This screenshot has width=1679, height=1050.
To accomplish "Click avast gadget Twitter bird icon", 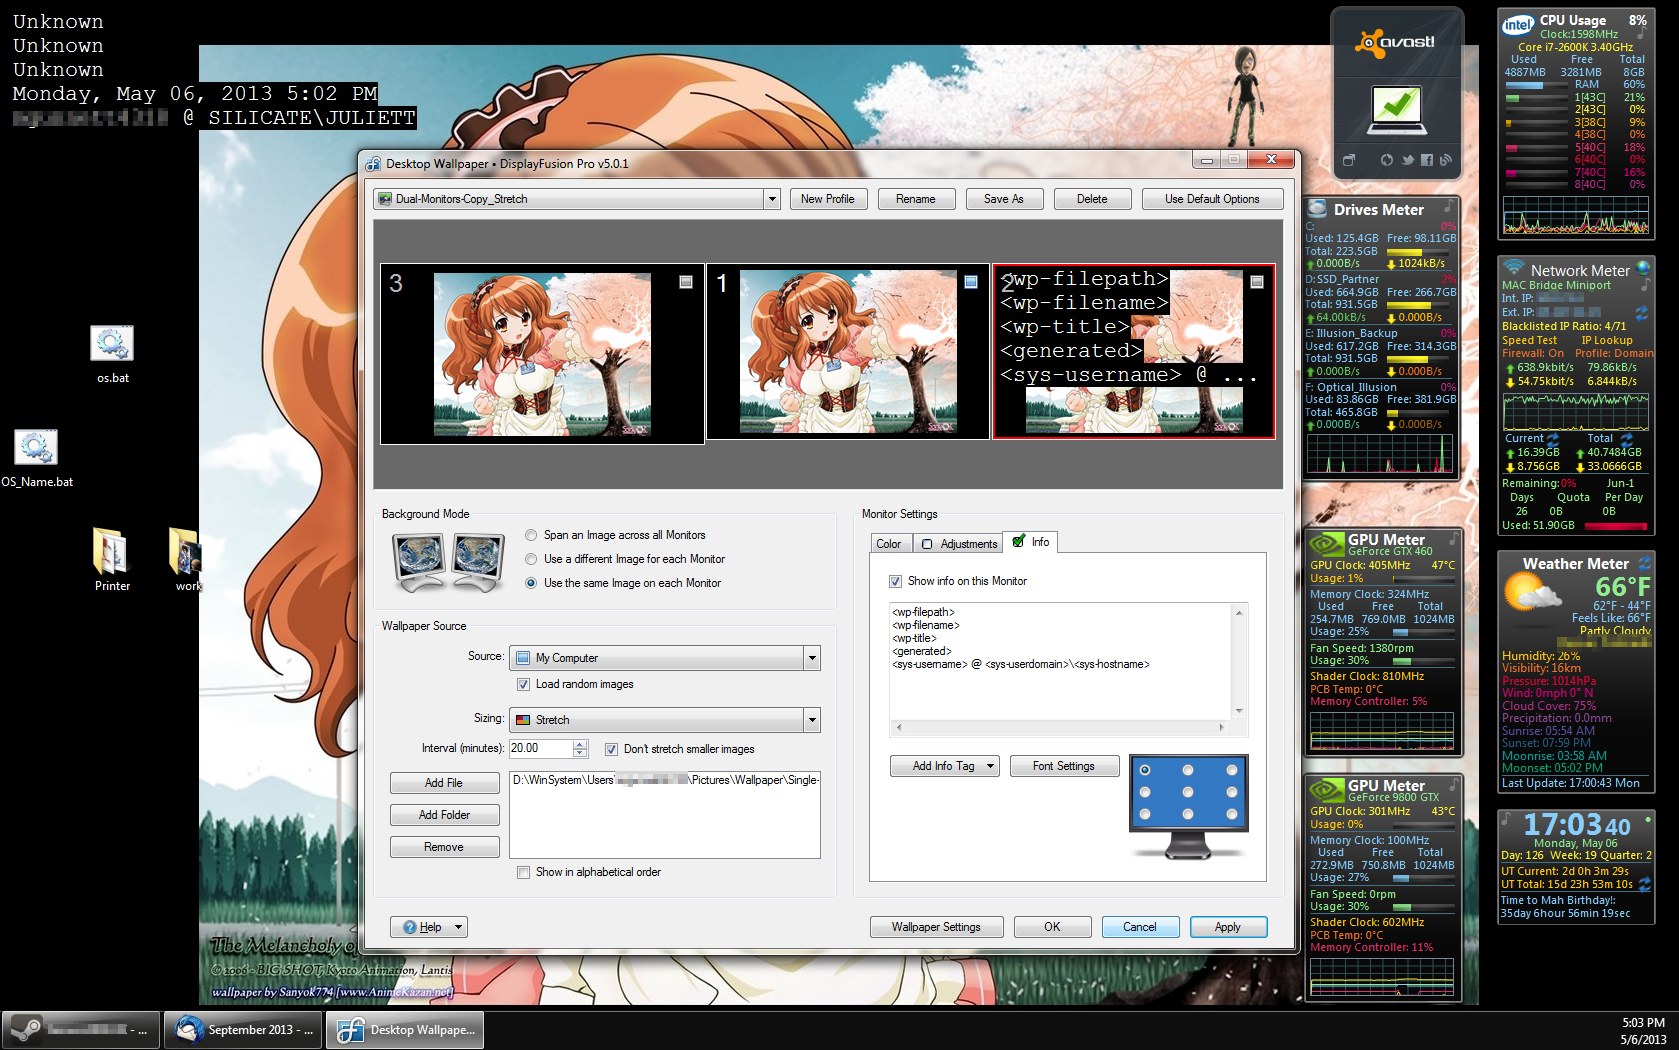I will (1407, 160).
